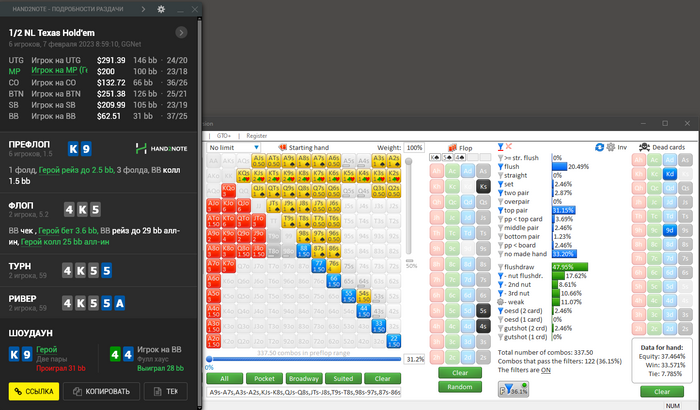The height and width of the screenshot is (410, 700).
Task: Open the Register menu
Action: point(257,136)
